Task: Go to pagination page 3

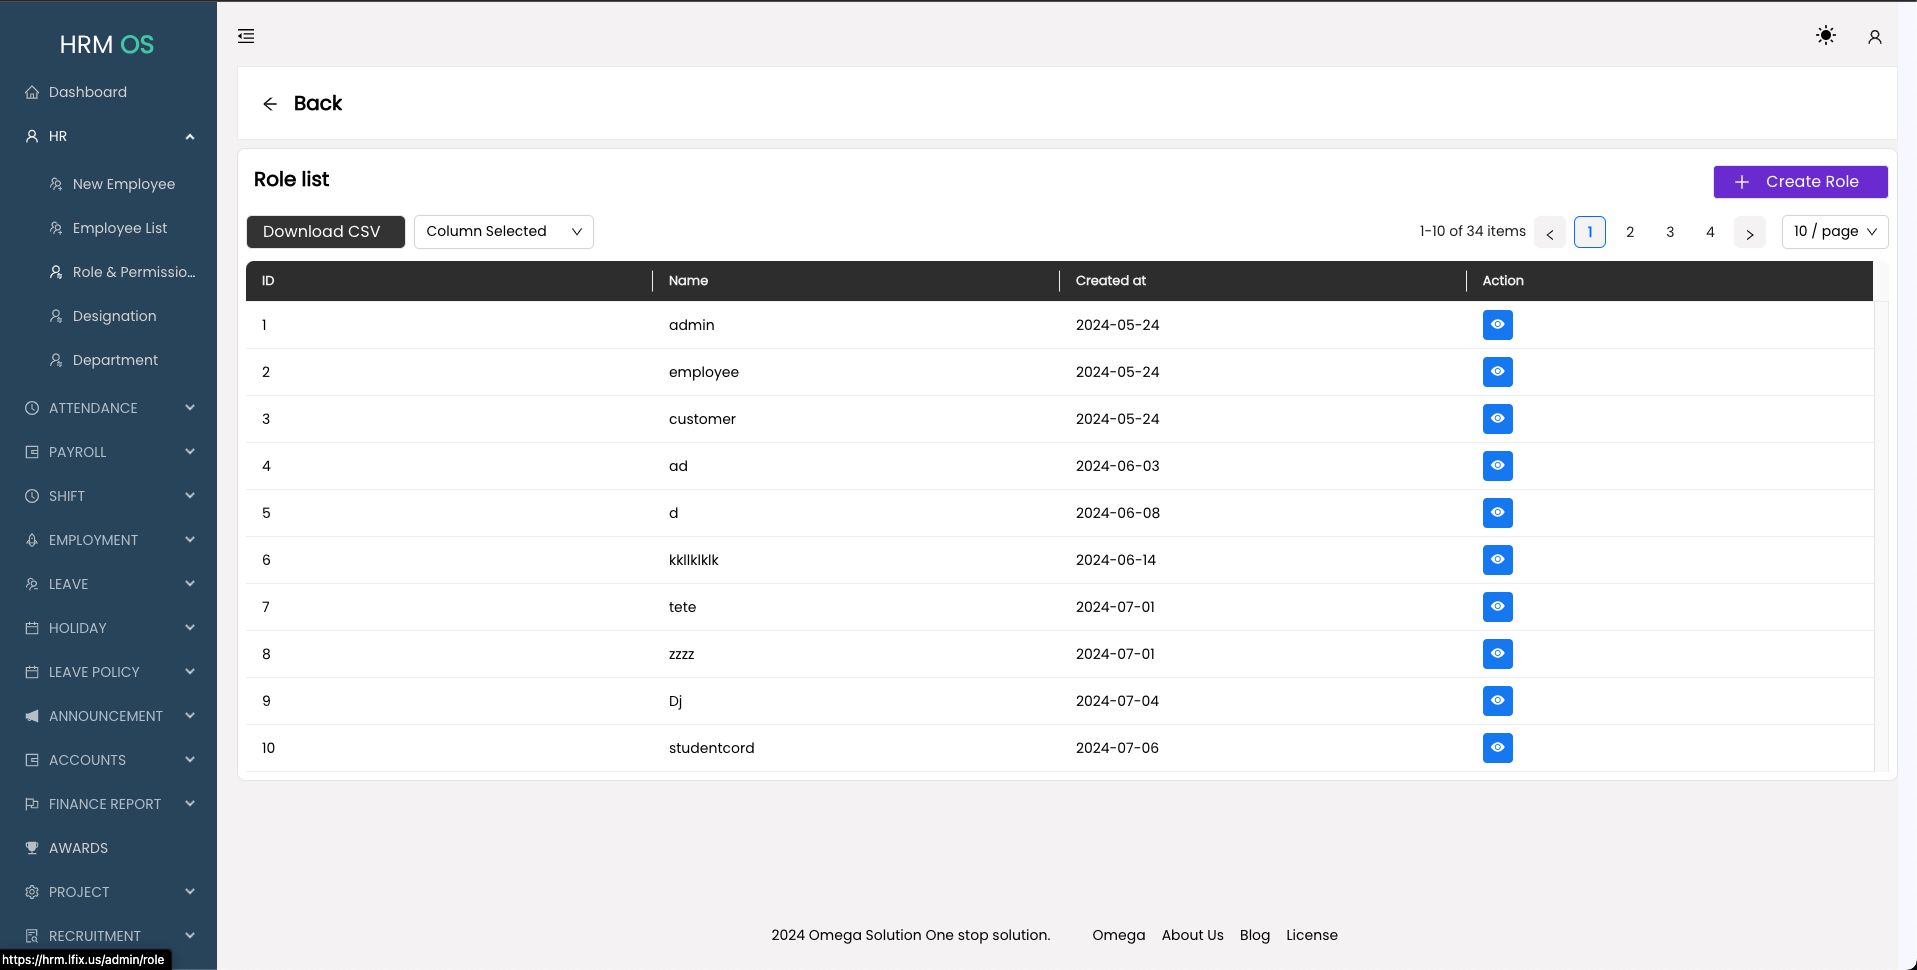Action: pyautogui.click(x=1670, y=232)
